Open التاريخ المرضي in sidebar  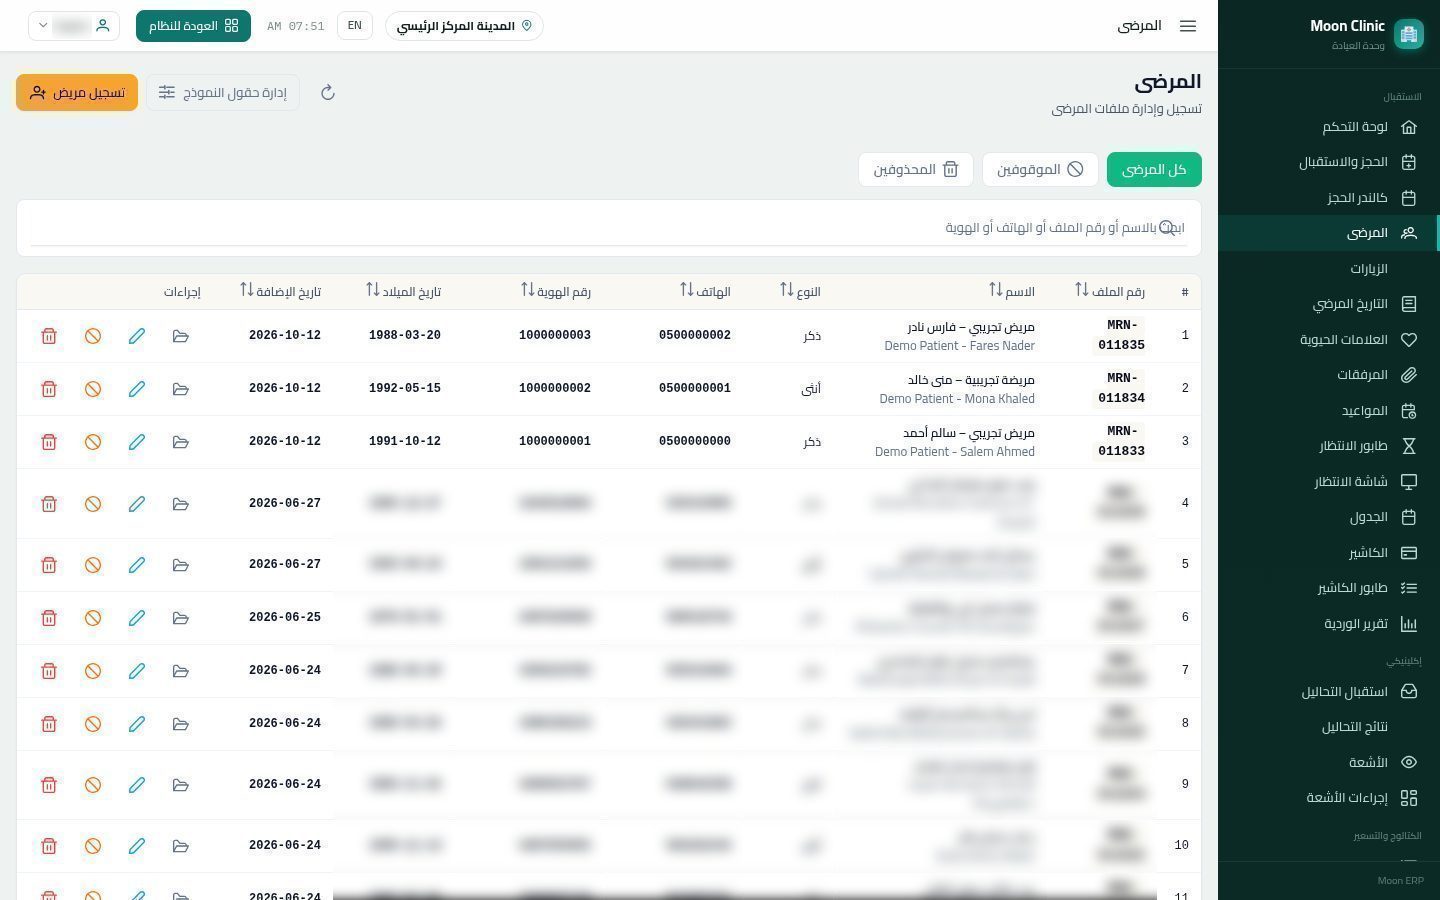pyautogui.click(x=1329, y=304)
